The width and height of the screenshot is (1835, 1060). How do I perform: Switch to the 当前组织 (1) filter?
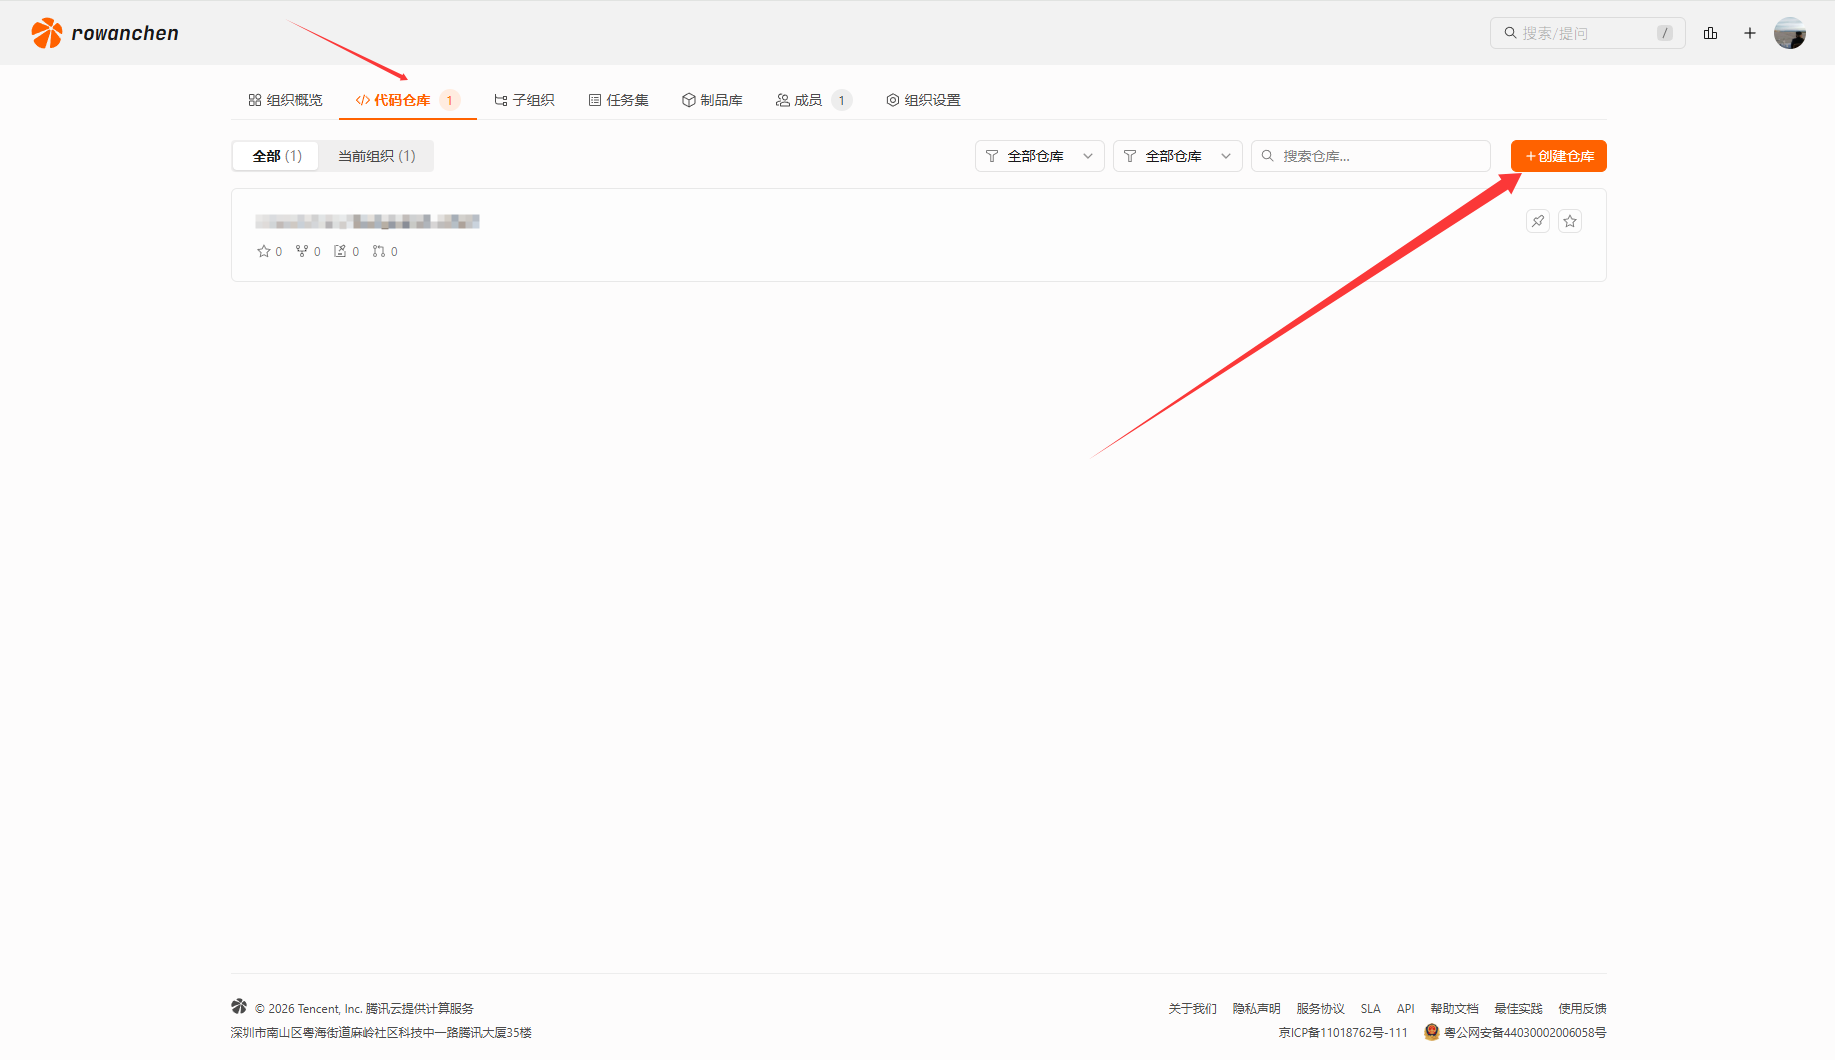[376, 156]
